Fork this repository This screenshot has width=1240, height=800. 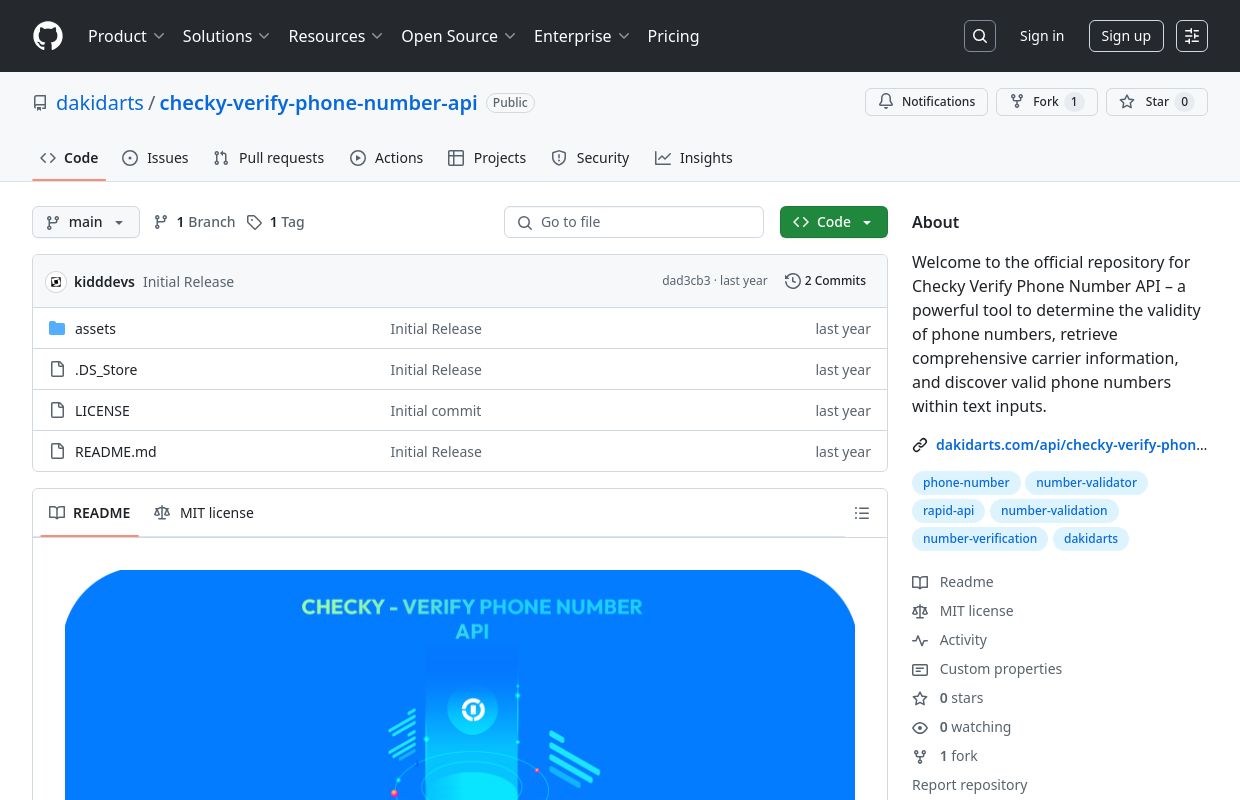[x=1047, y=102]
